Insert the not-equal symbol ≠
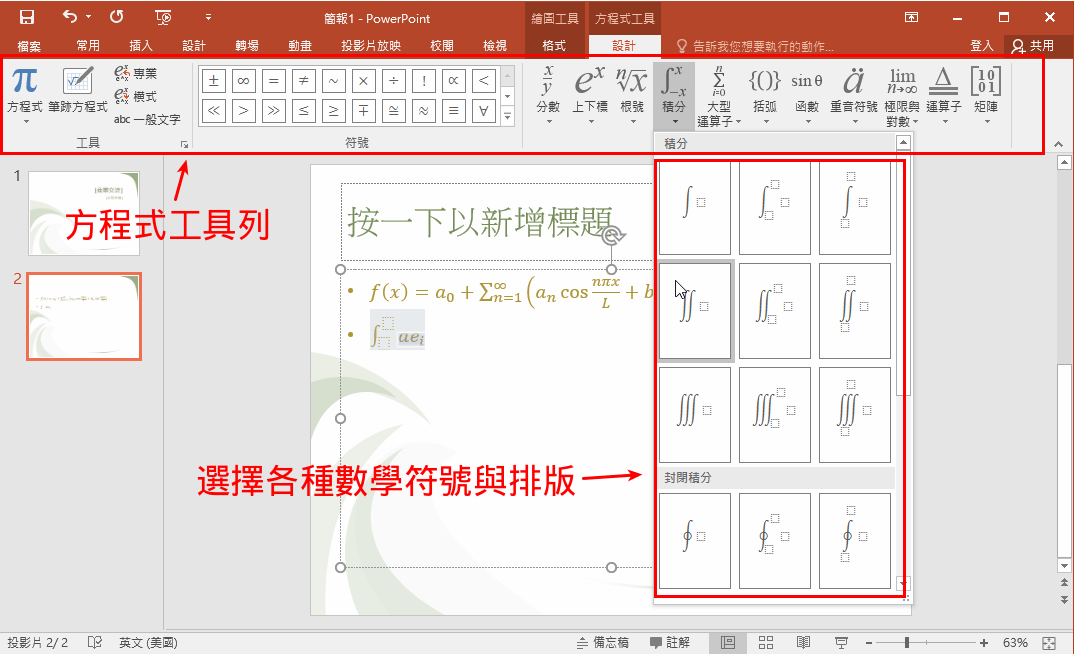The width and height of the screenshot is (1075, 654). (304, 81)
